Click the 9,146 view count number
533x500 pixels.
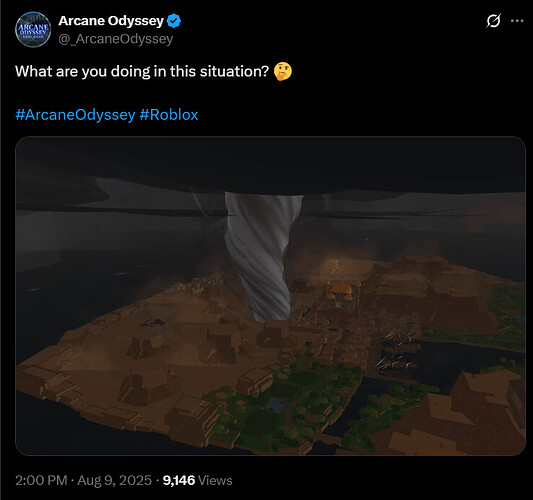(x=179, y=480)
